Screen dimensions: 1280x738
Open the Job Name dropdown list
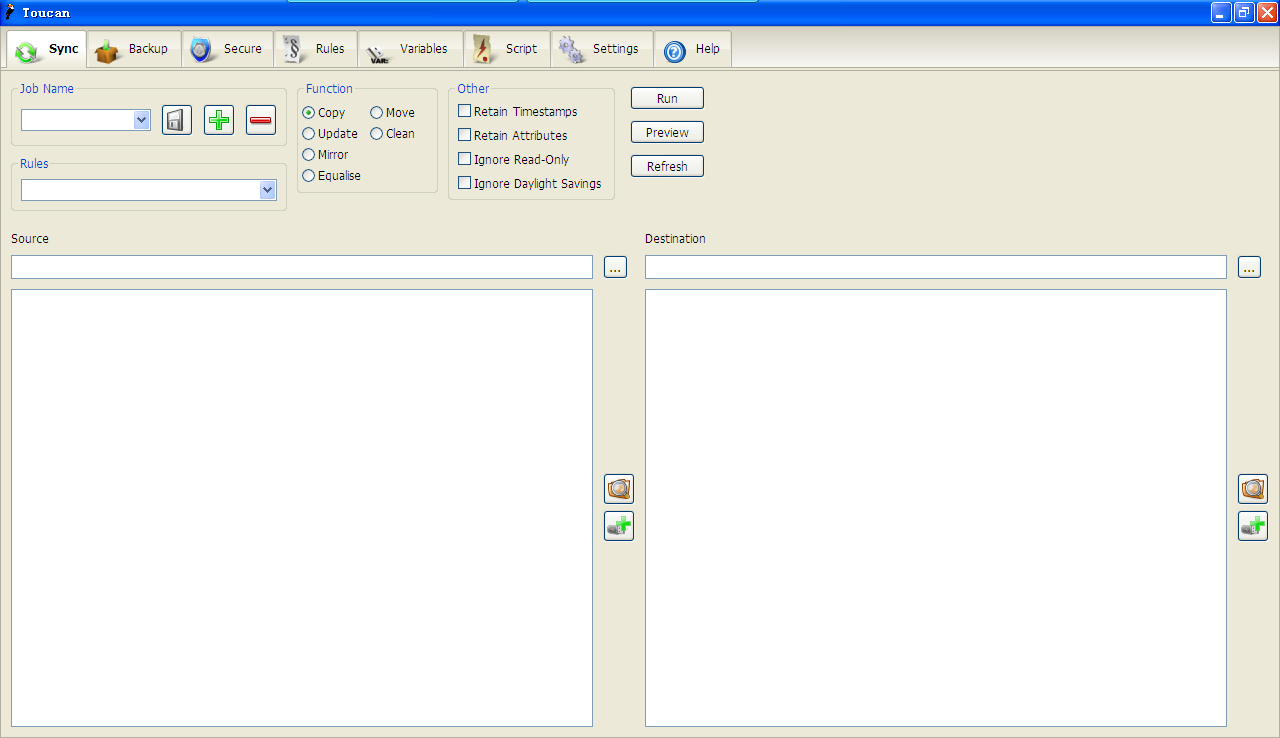[x=141, y=120]
